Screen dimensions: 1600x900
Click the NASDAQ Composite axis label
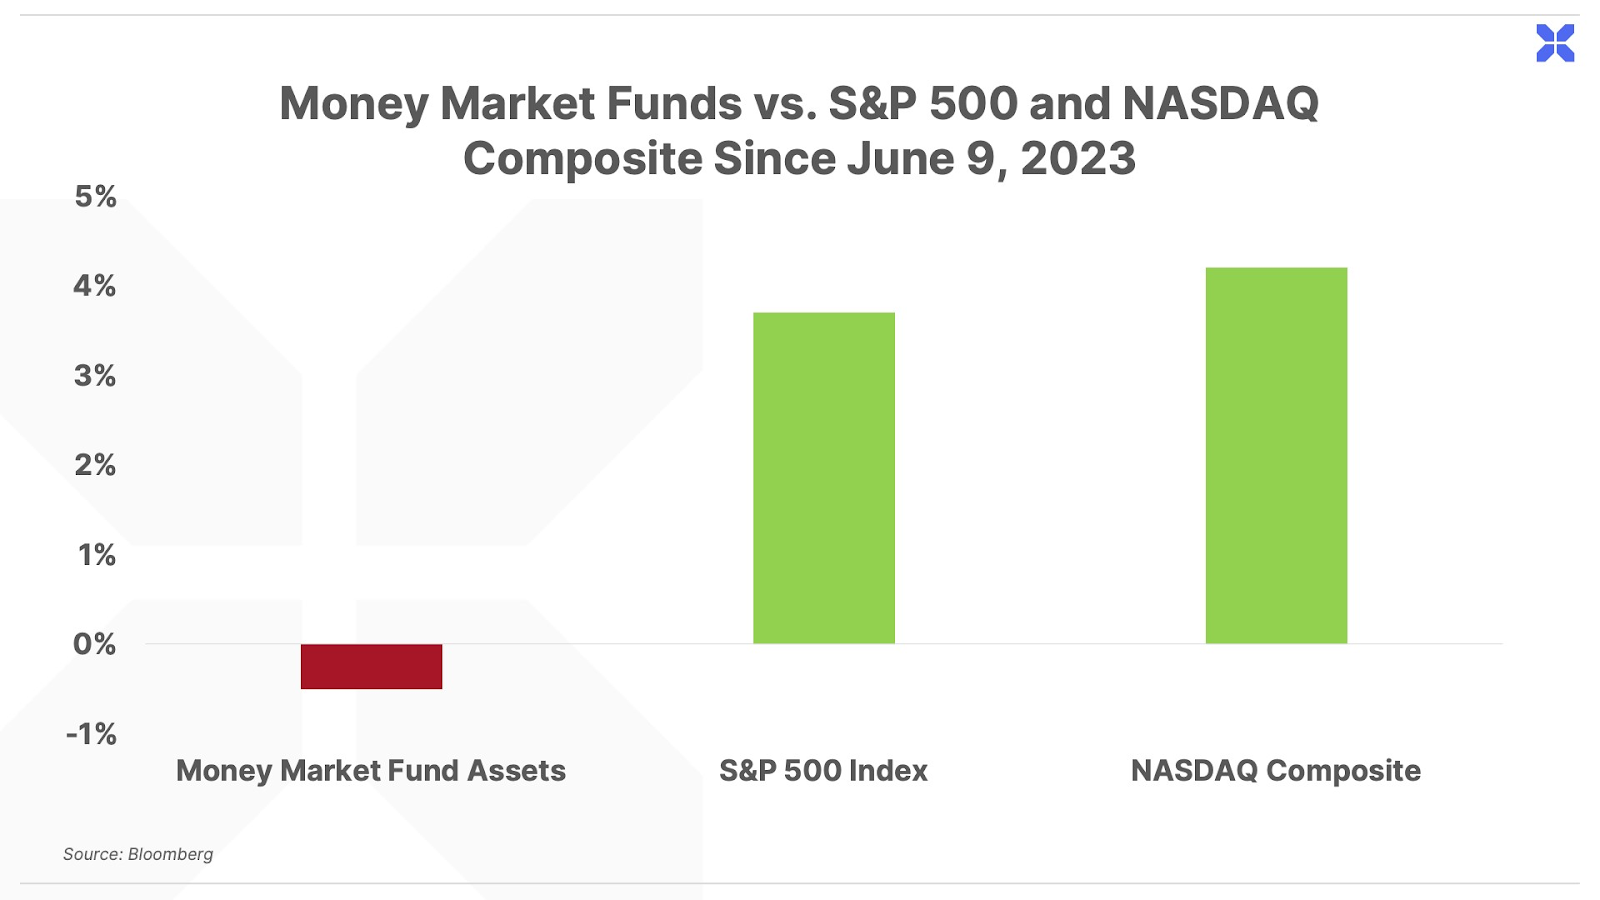pos(1275,771)
